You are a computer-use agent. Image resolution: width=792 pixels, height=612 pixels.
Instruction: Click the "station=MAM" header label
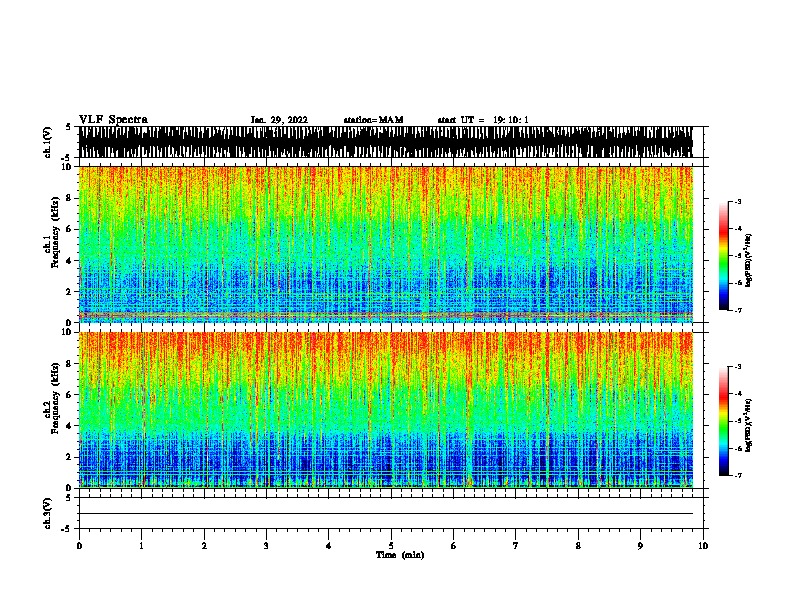click(x=373, y=120)
